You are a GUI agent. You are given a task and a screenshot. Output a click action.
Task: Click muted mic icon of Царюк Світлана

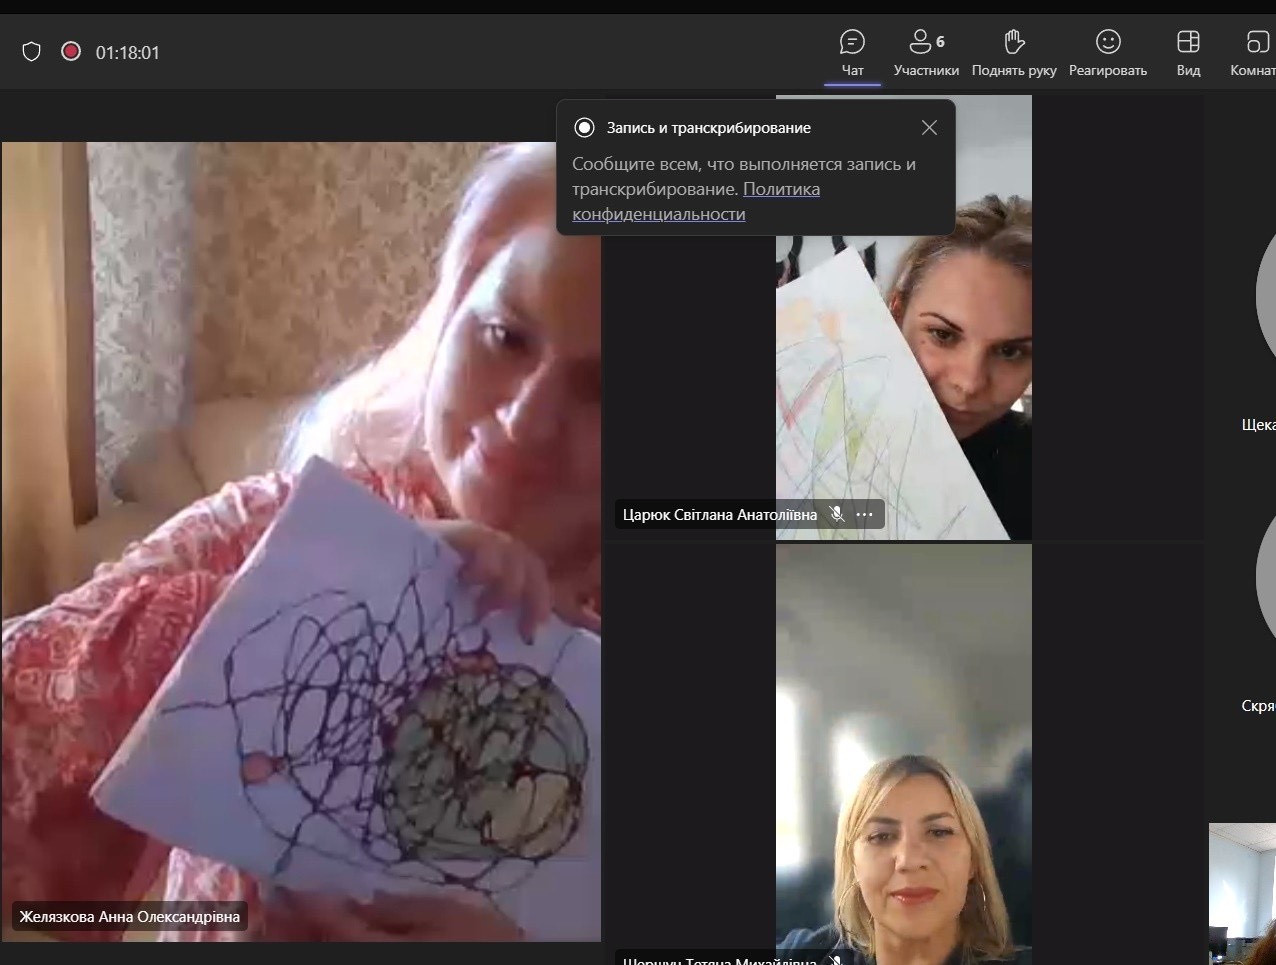pyautogui.click(x=837, y=515)
